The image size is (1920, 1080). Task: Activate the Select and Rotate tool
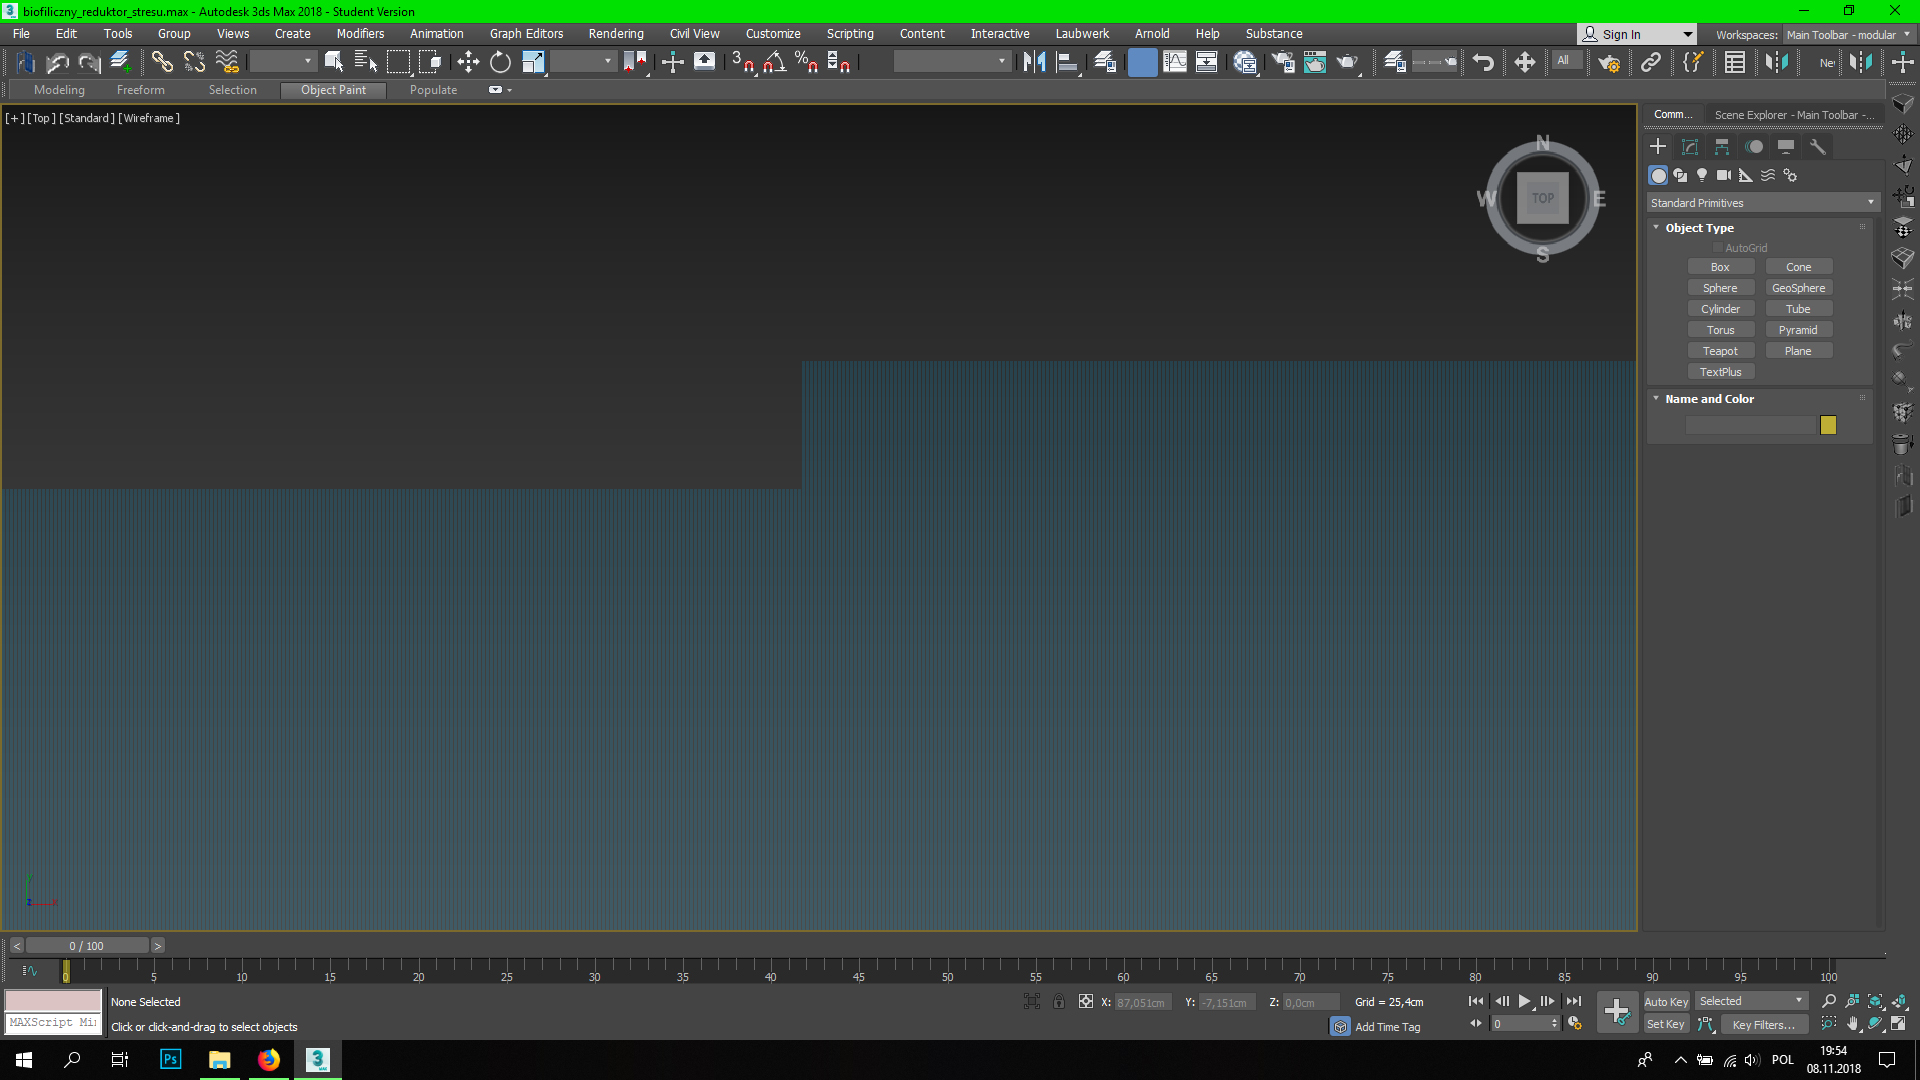point(500,62)
